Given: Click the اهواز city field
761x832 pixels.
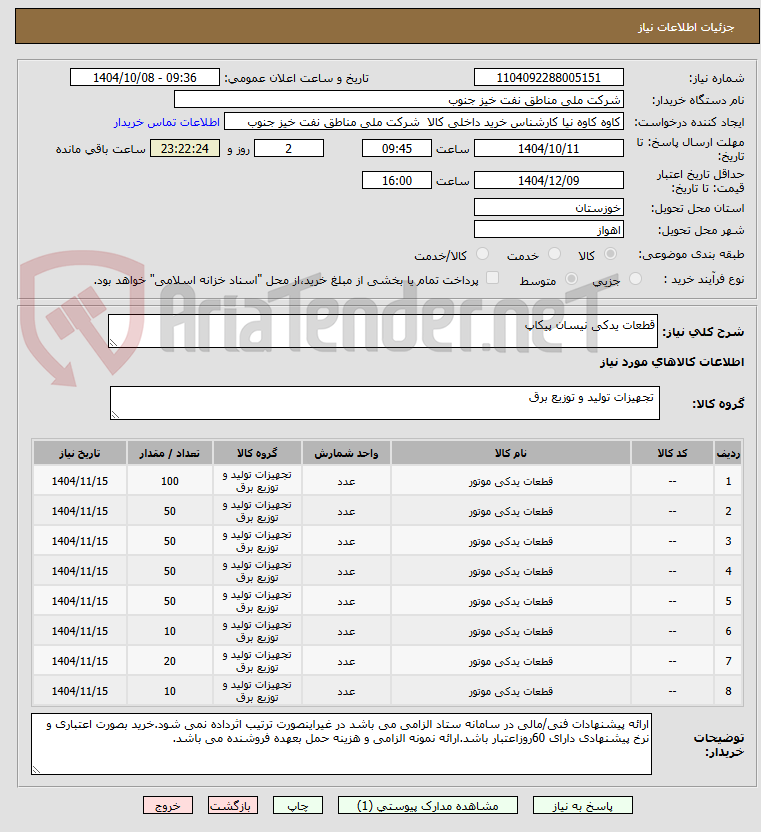Looking at the screenshot, I should coord(549,230).
